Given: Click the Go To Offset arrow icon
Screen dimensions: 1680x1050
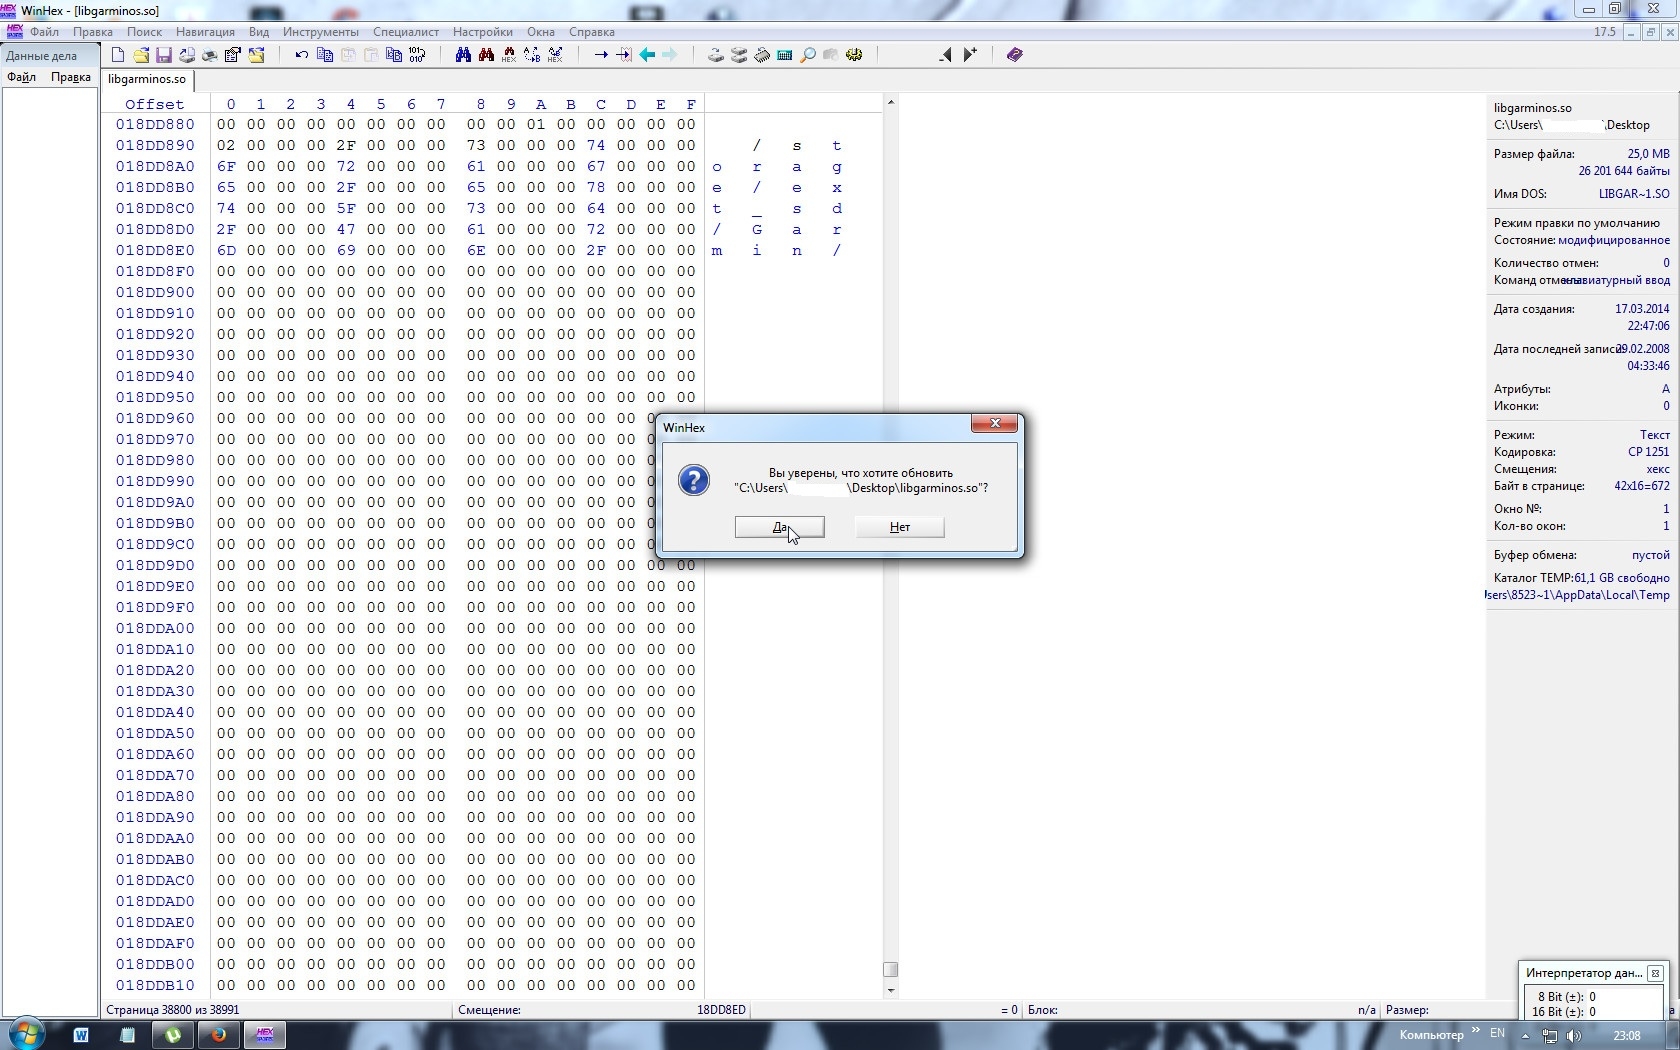Looking at the screenshot, I should (601, 55).
